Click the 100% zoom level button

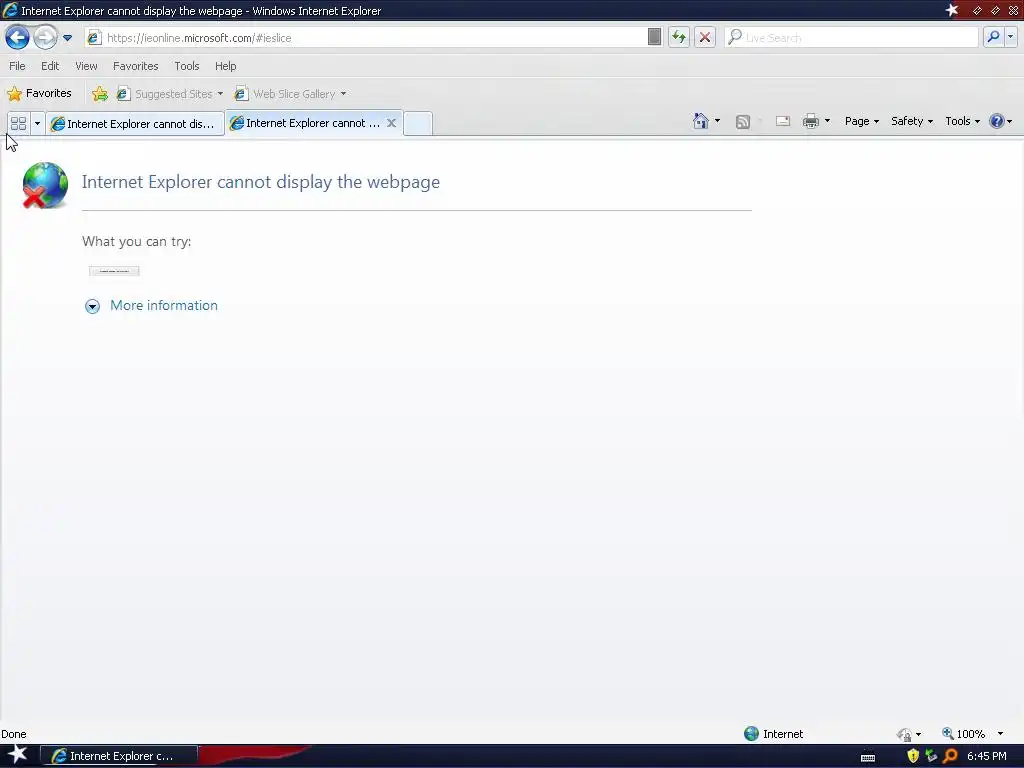tap(963, 733)
